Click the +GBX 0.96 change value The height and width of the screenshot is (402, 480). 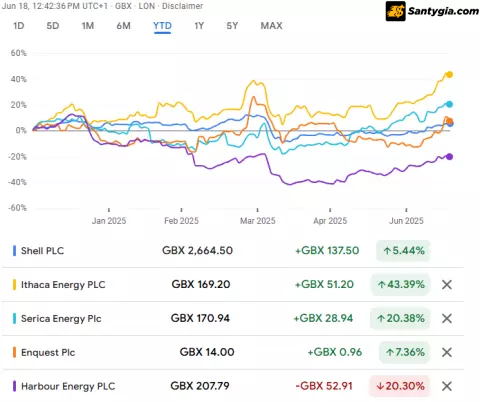335,352
